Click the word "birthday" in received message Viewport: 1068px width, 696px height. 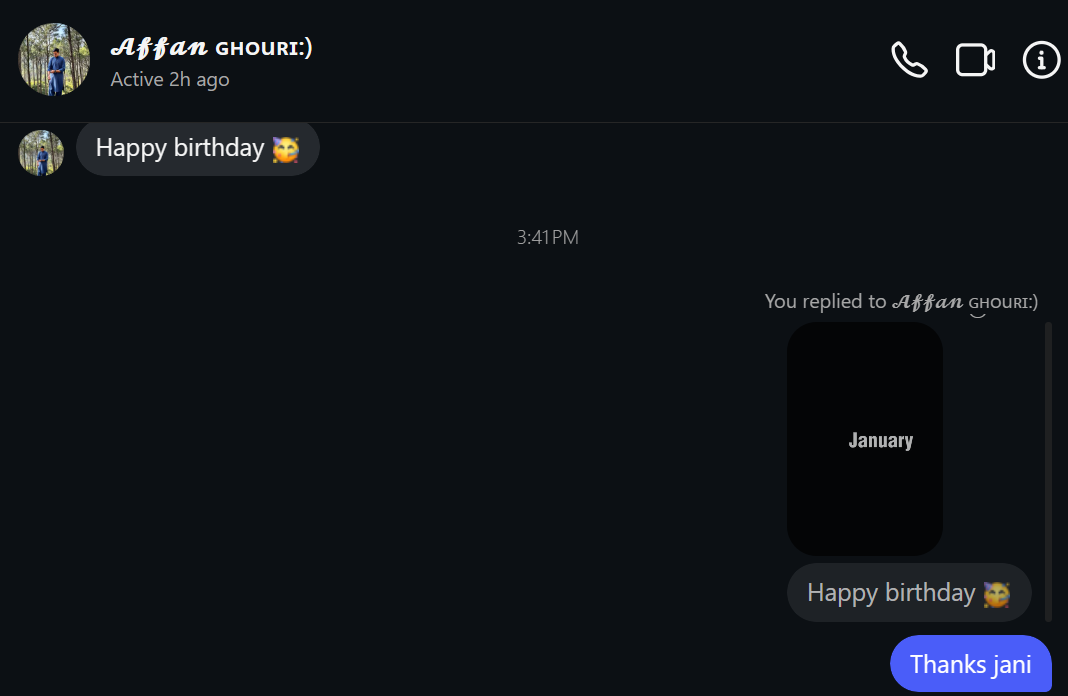tap(219, 149)
